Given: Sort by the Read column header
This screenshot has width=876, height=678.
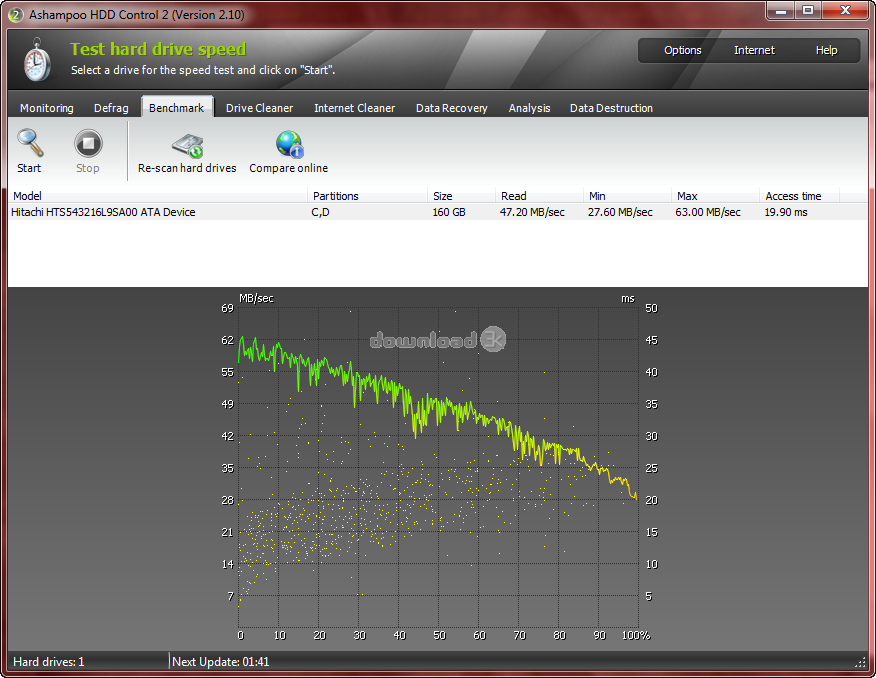Looking at the screenshot, I should [540, 196].
